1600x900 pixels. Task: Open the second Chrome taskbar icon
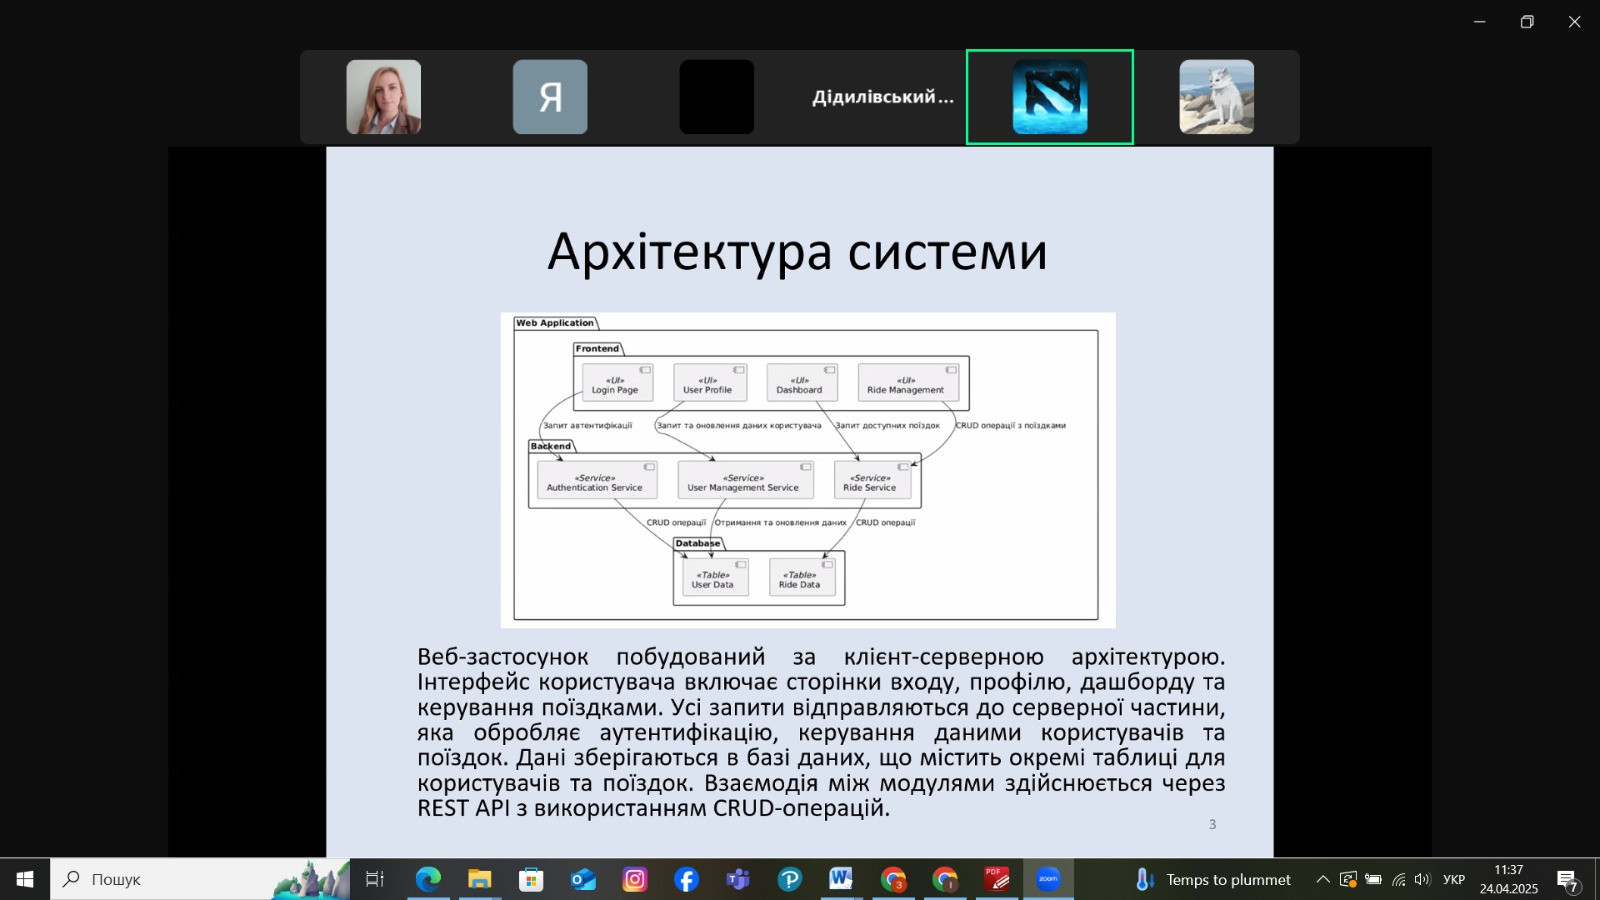coord(945,879)
